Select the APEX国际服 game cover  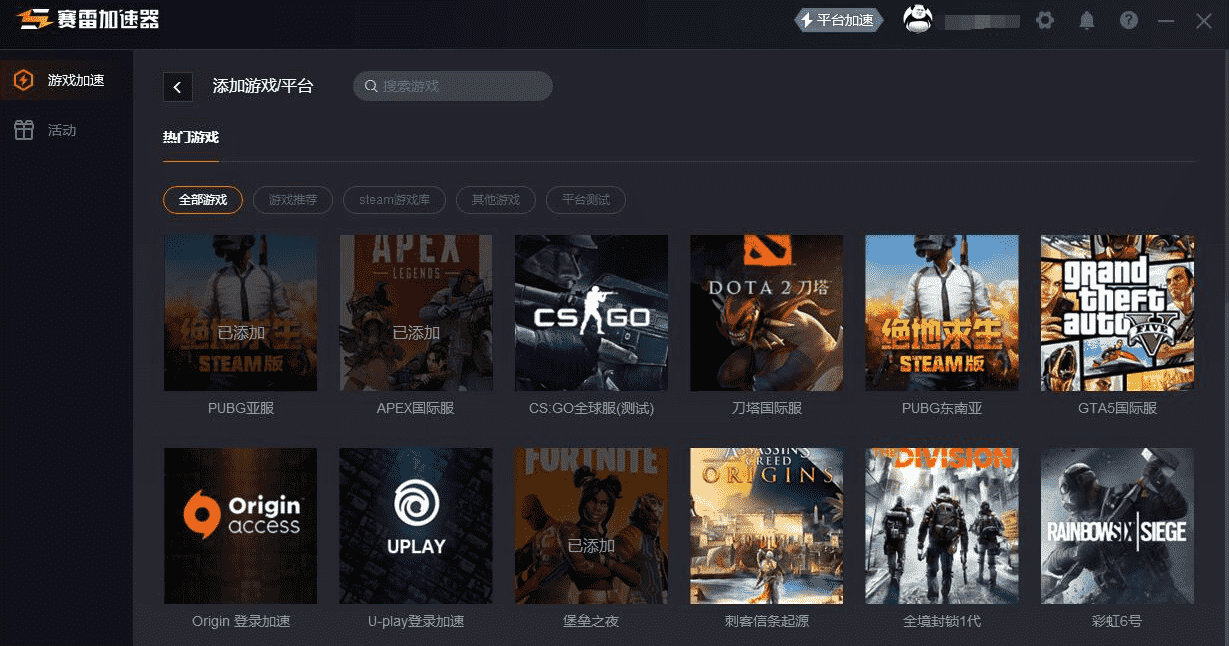tap(416, 313)
